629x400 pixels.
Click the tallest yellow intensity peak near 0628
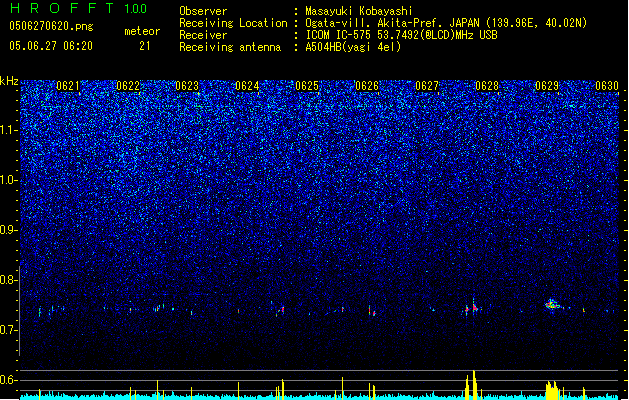(474, 384)
